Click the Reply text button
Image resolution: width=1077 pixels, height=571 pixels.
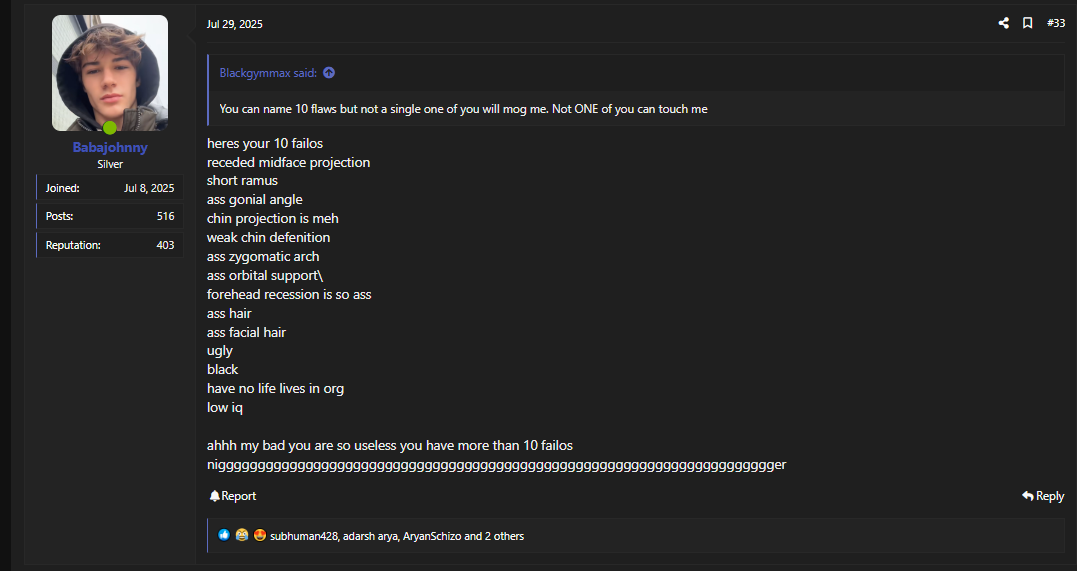pos(1050,496)
